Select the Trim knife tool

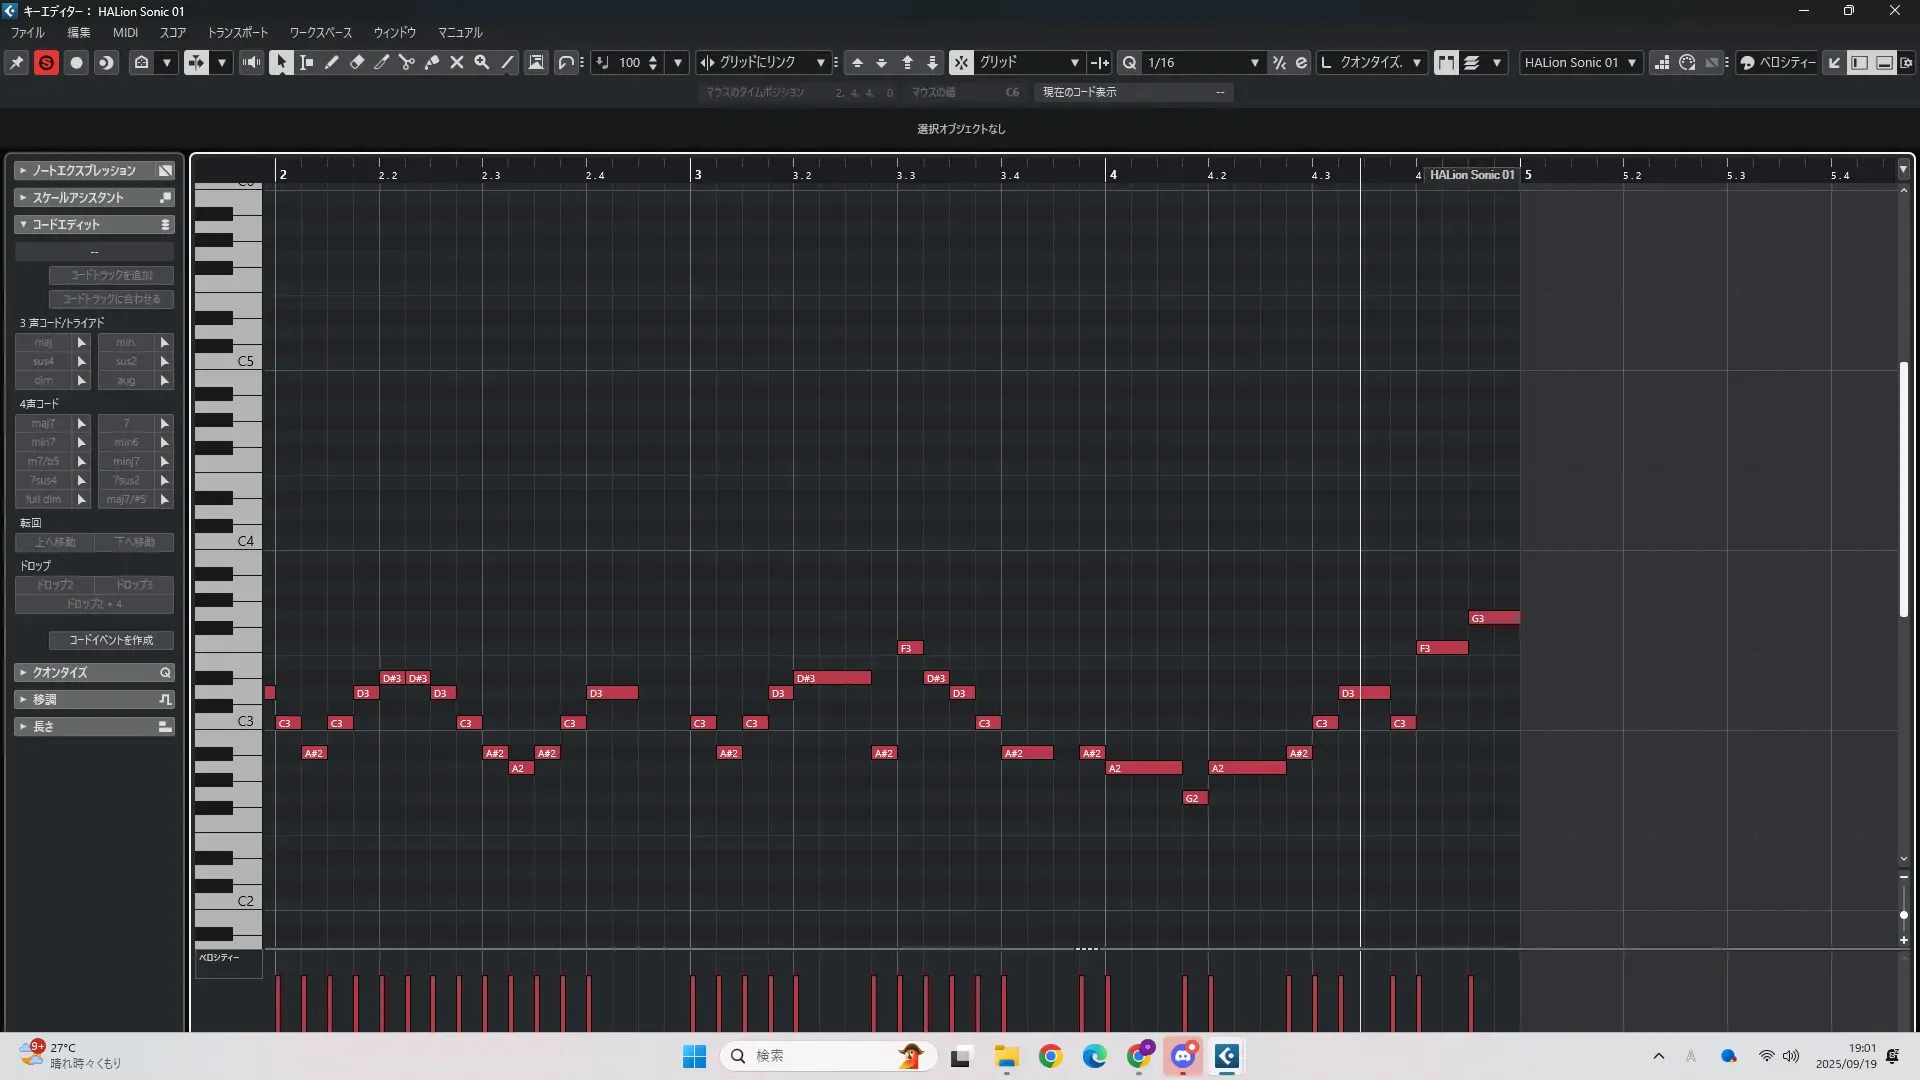[x=381, y=62]
